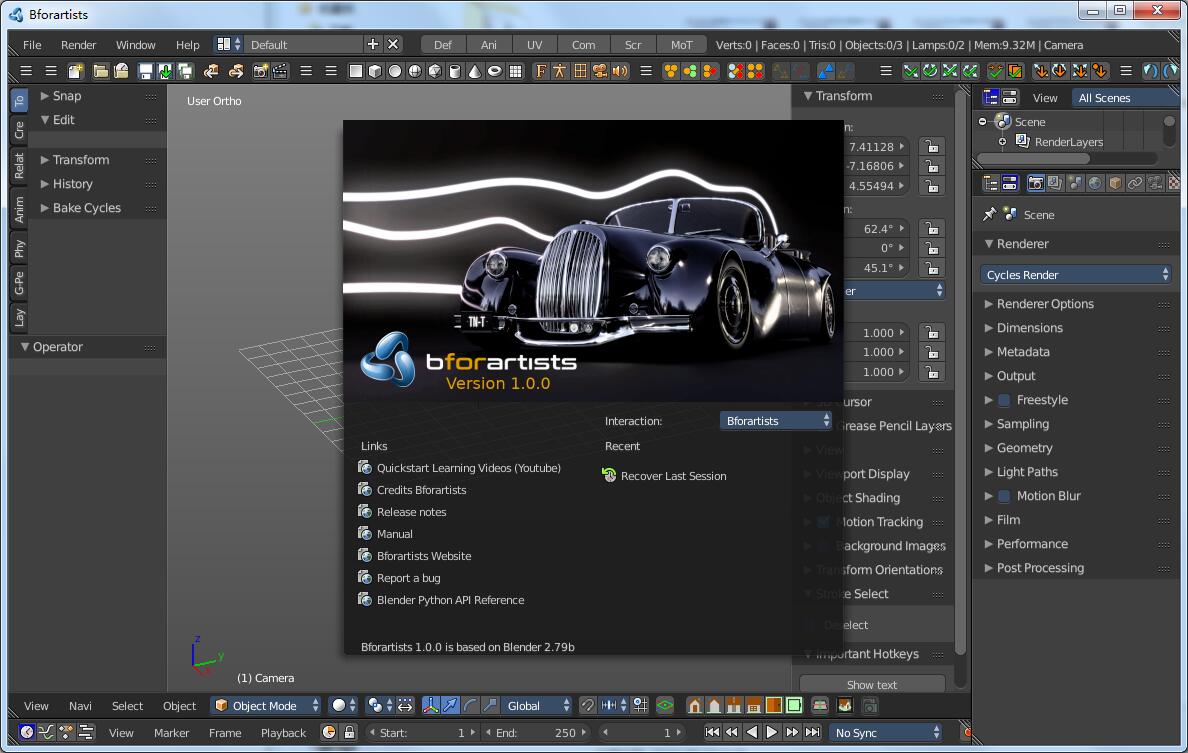
Task: Open the File menu
Action: click(32, 45)
